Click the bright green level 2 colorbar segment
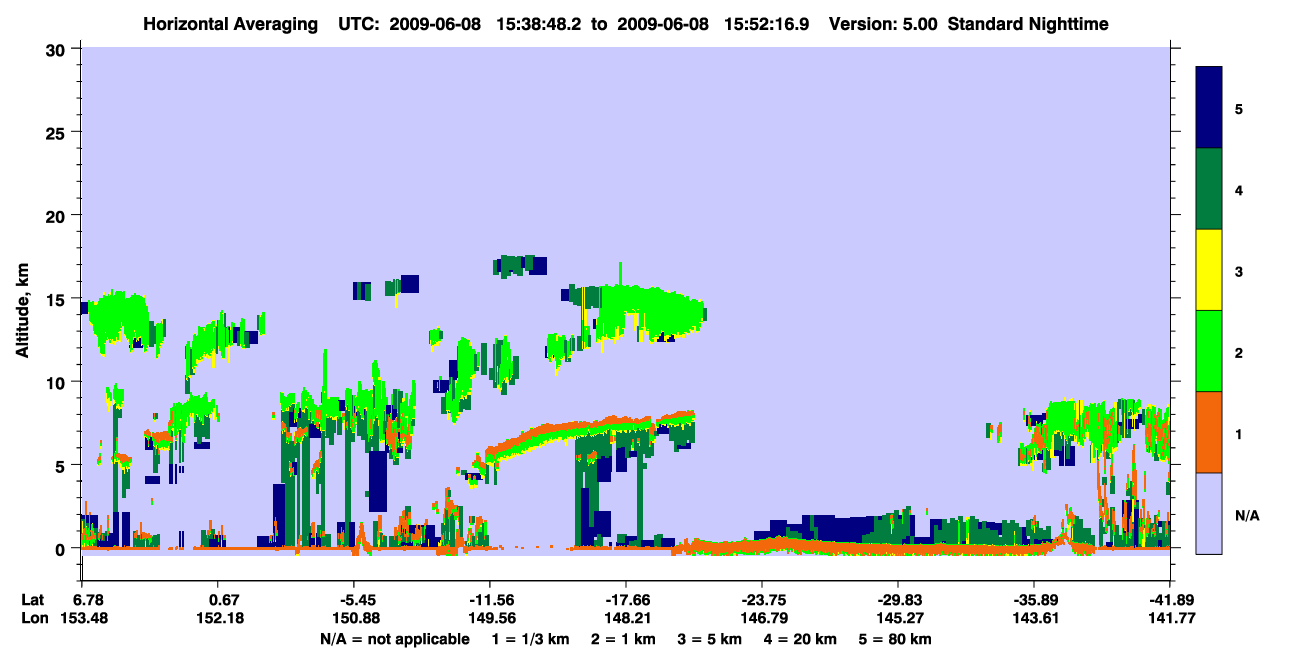Screen dimensions: 1300x667 click(1209, 351)
